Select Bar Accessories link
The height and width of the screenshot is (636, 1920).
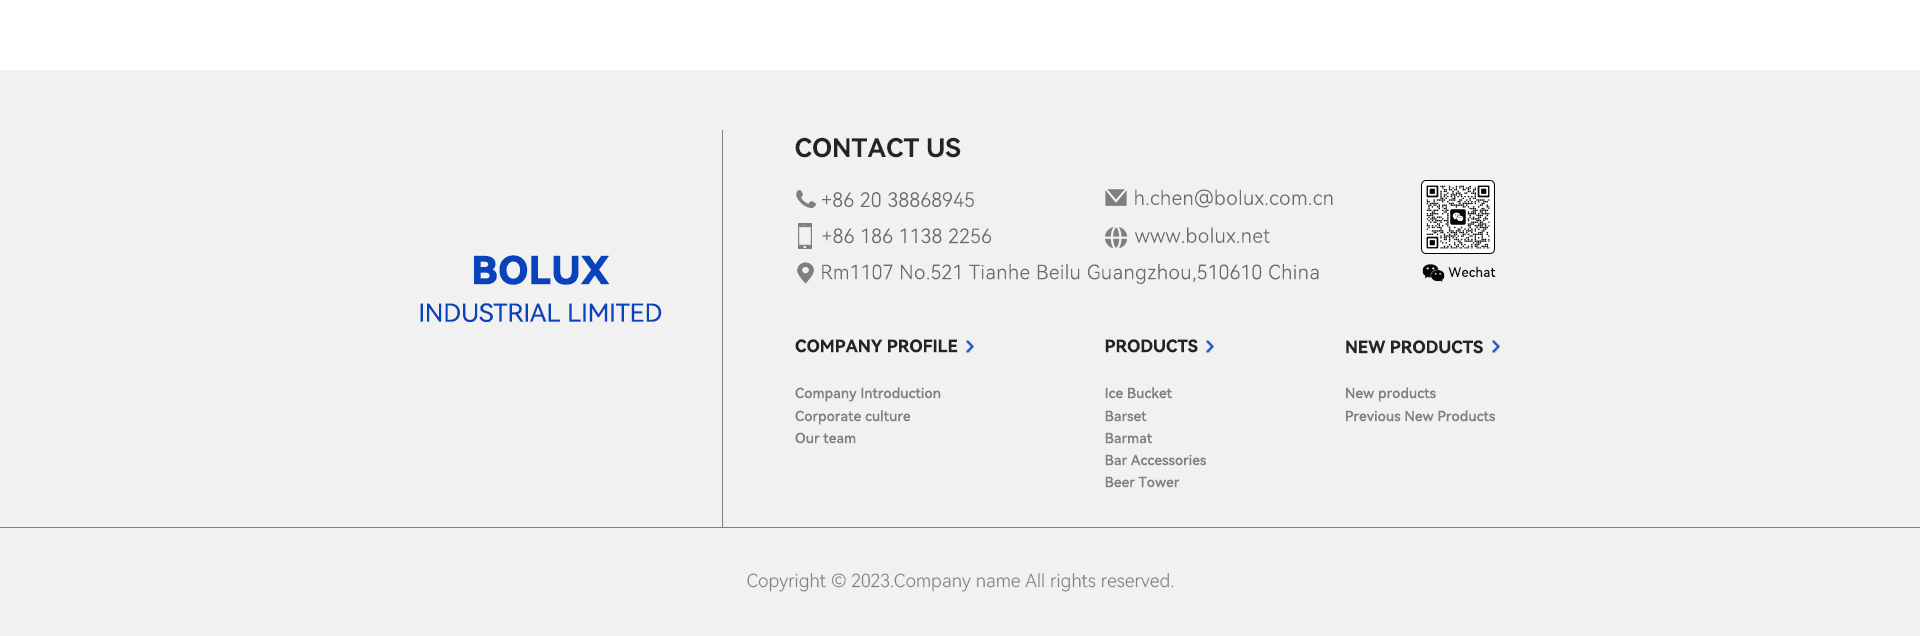pyautogui.click(x=1155, y=460)
